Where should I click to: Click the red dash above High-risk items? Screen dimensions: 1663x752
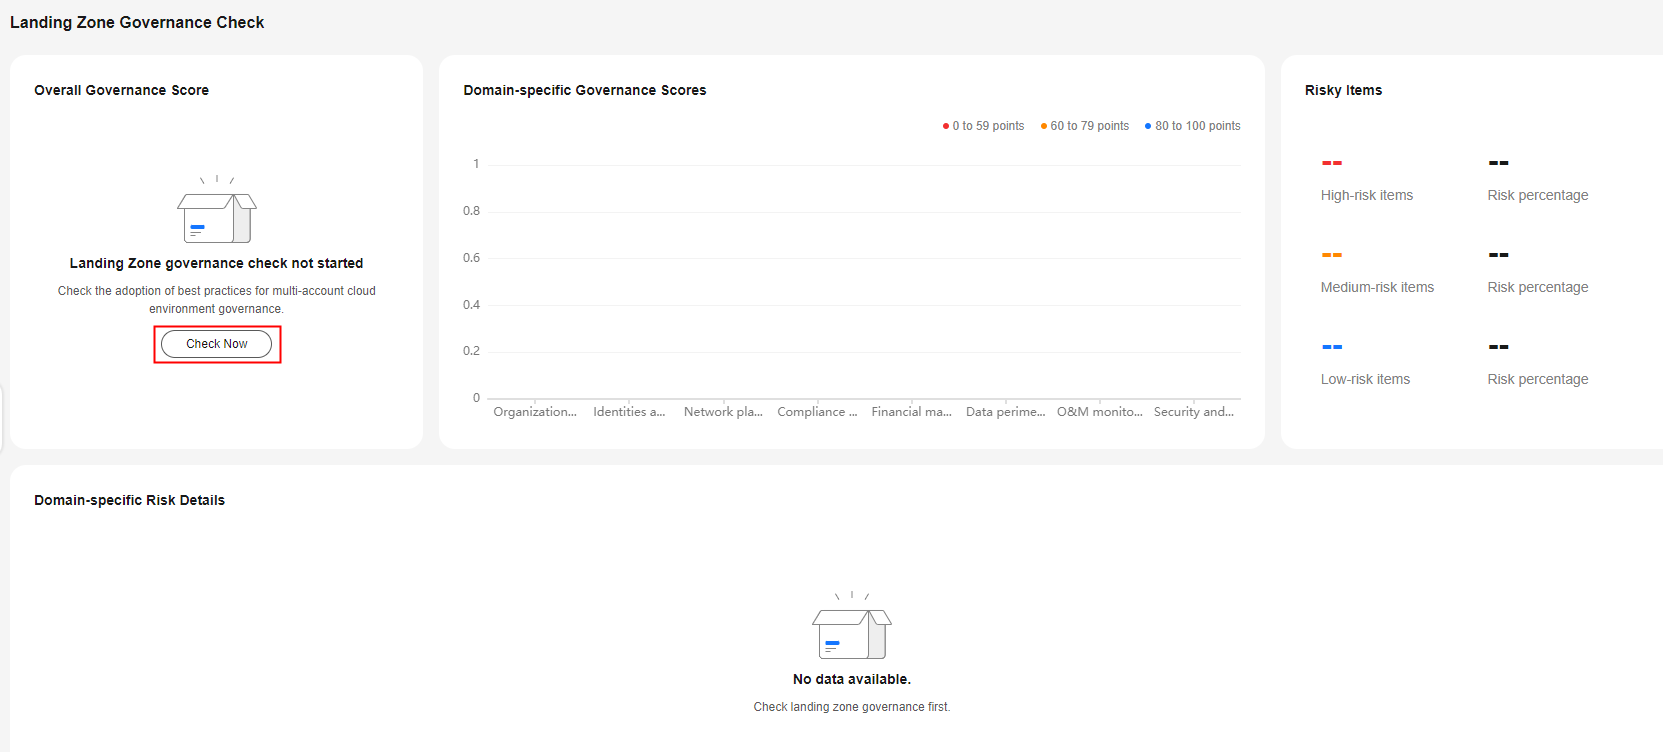pyautogui.click(x=1332, y=163)
